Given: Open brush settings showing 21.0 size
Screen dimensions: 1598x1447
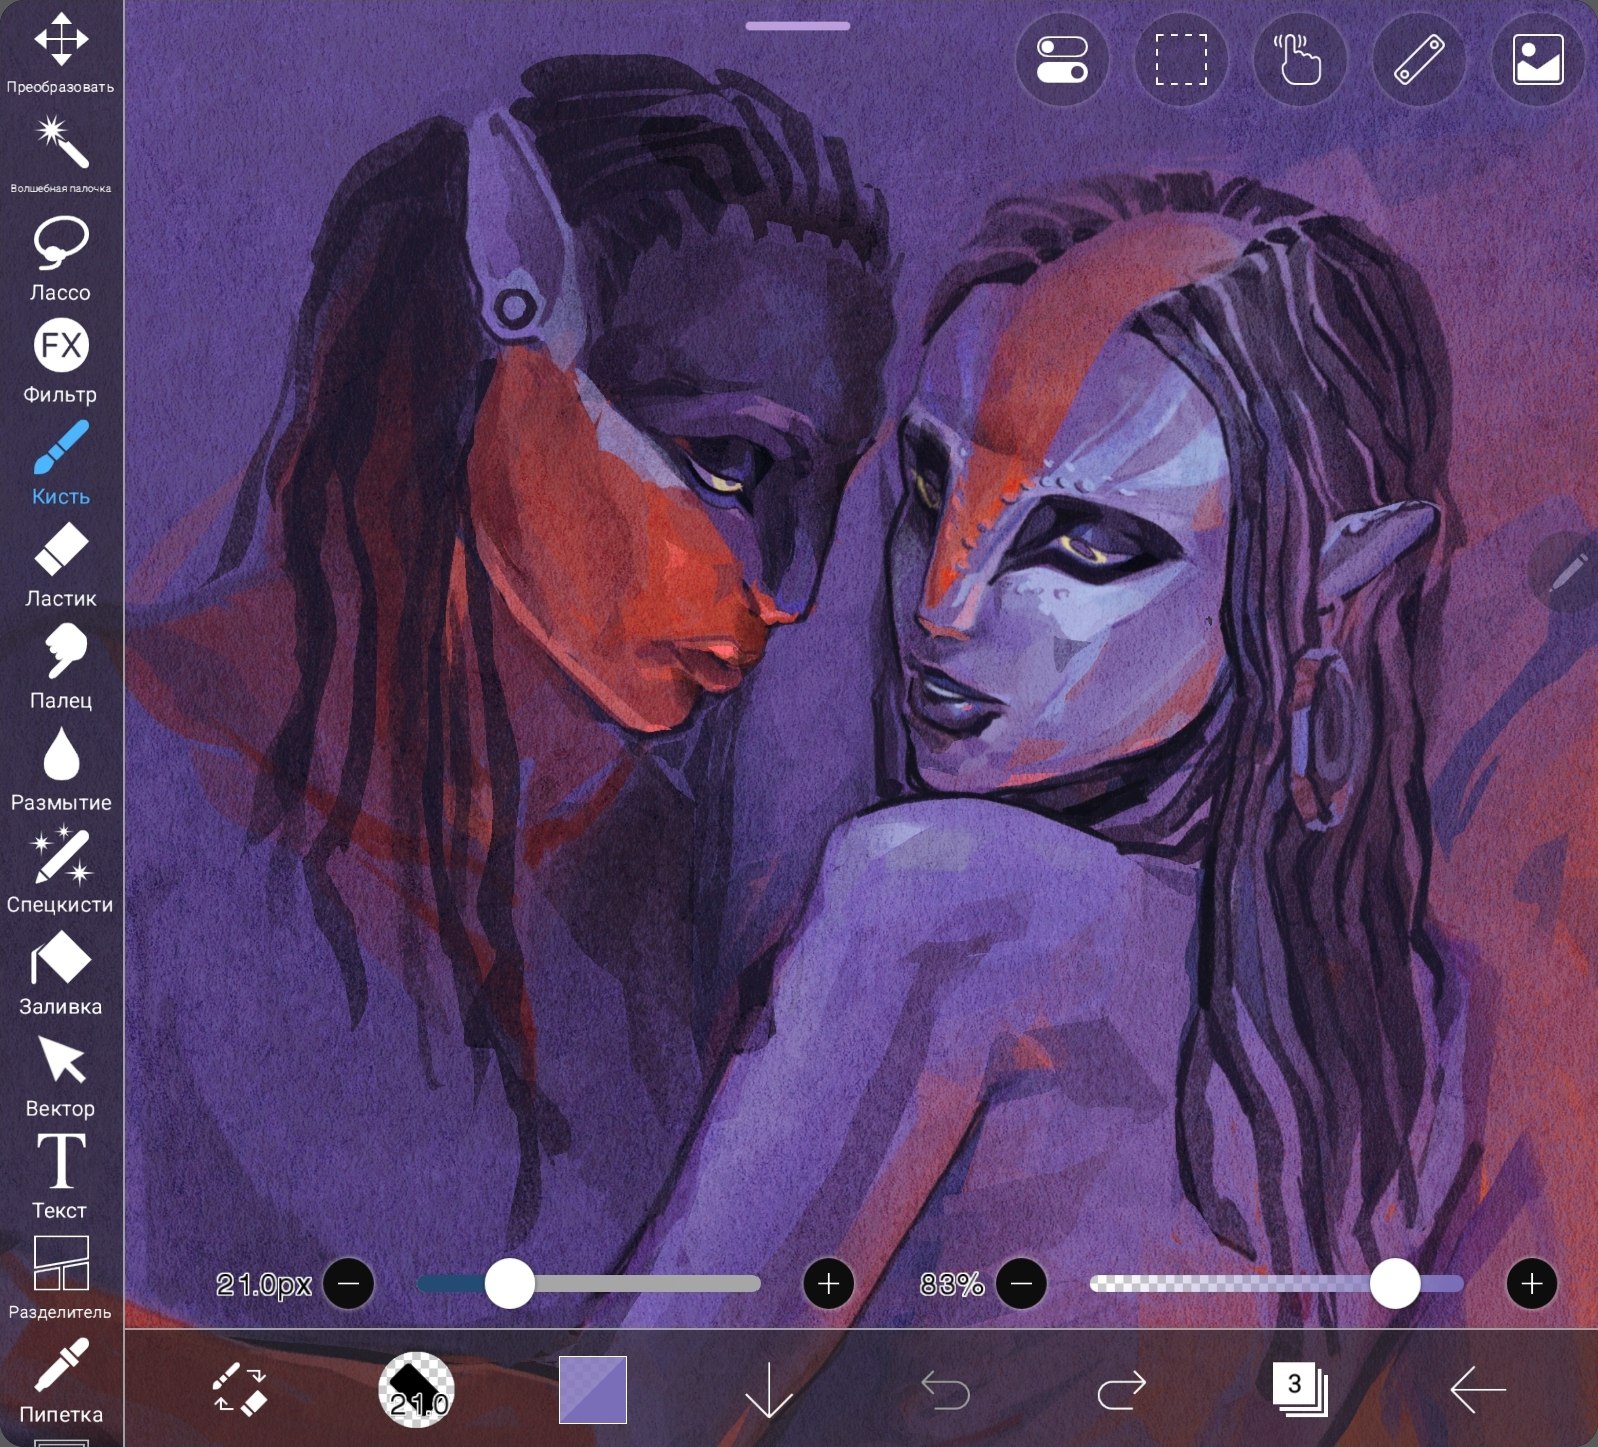Looking at the screenshot, I should coord(416,1389).
